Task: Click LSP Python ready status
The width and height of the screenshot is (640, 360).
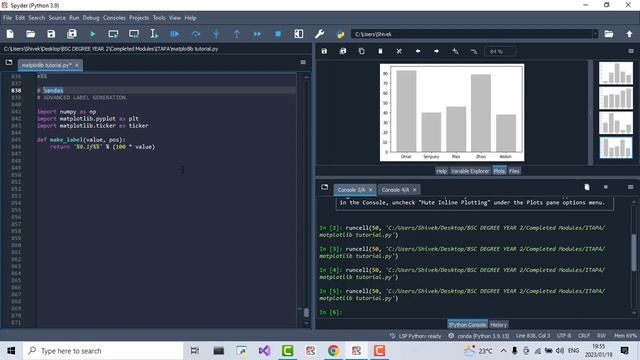Action: click(x=416, y=336)
